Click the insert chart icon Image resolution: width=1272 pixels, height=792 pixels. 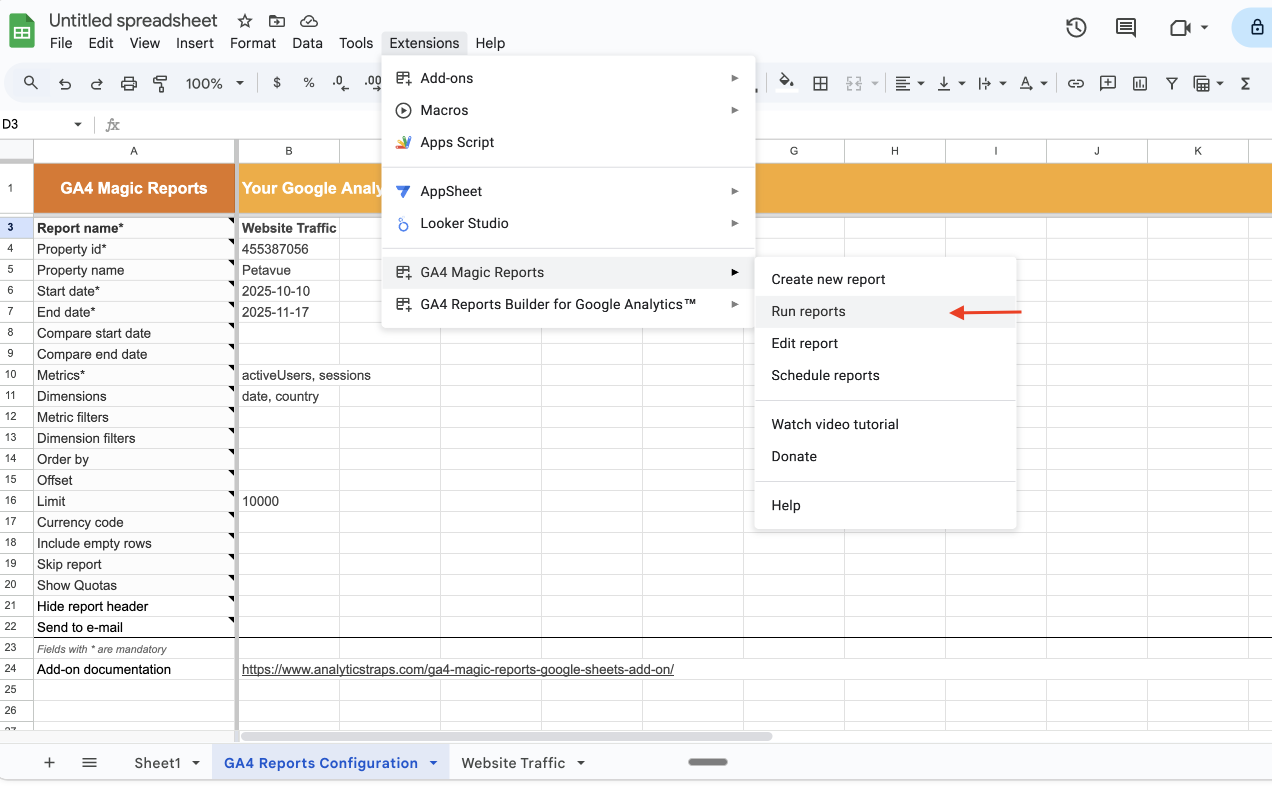(1140, 84)
